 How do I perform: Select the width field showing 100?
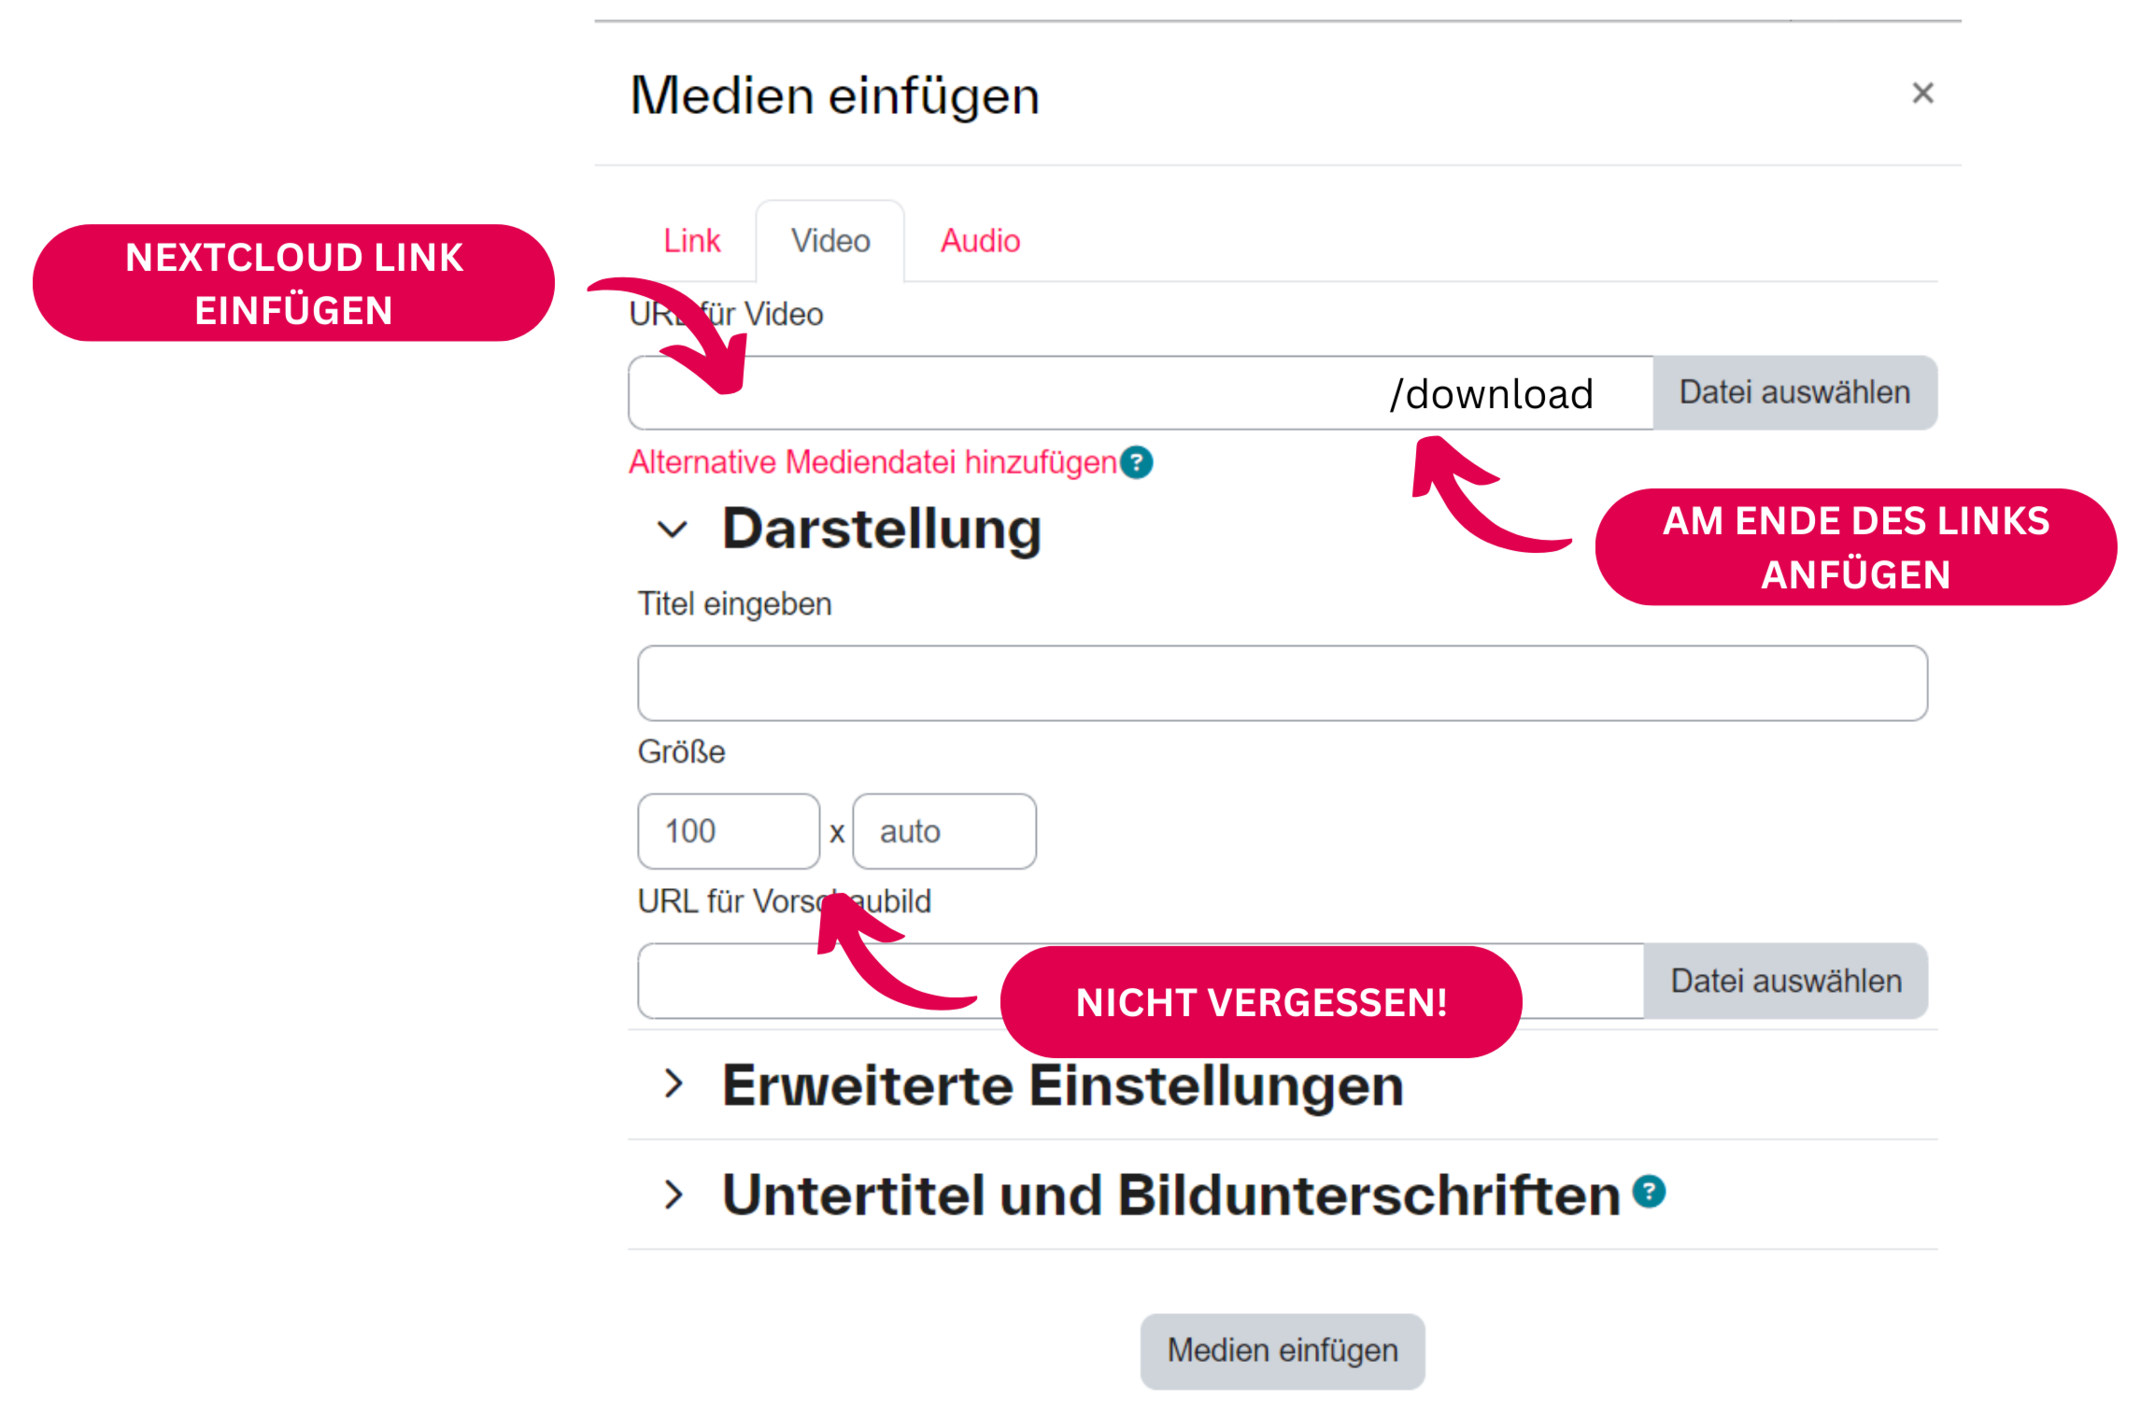pyautogui.click(x=728, y=830)
